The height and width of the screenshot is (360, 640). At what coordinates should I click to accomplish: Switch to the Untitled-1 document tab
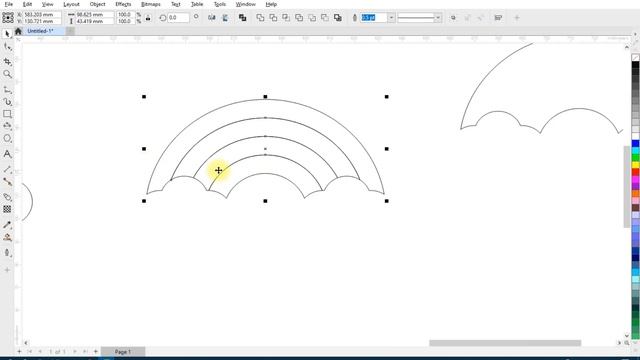40,31
